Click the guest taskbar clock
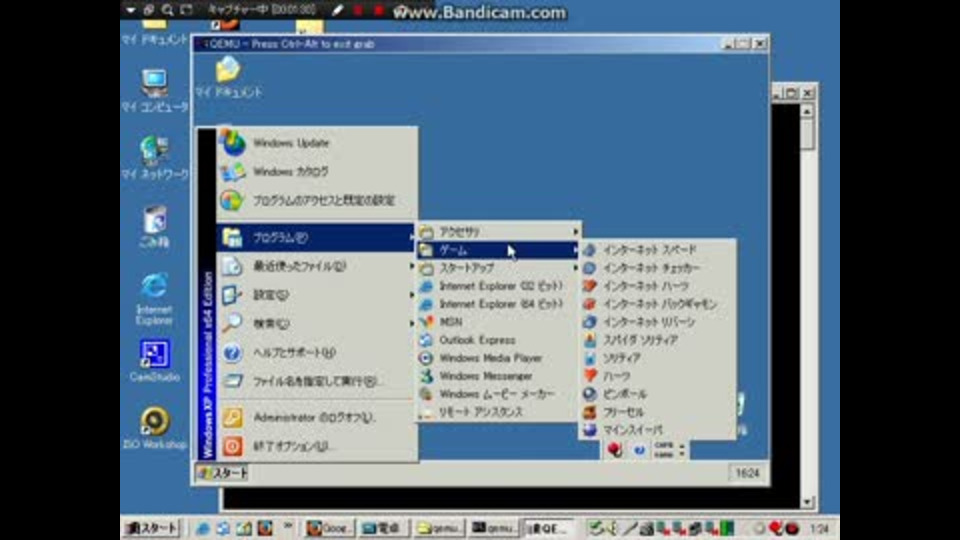 click(x=747, y=473)
